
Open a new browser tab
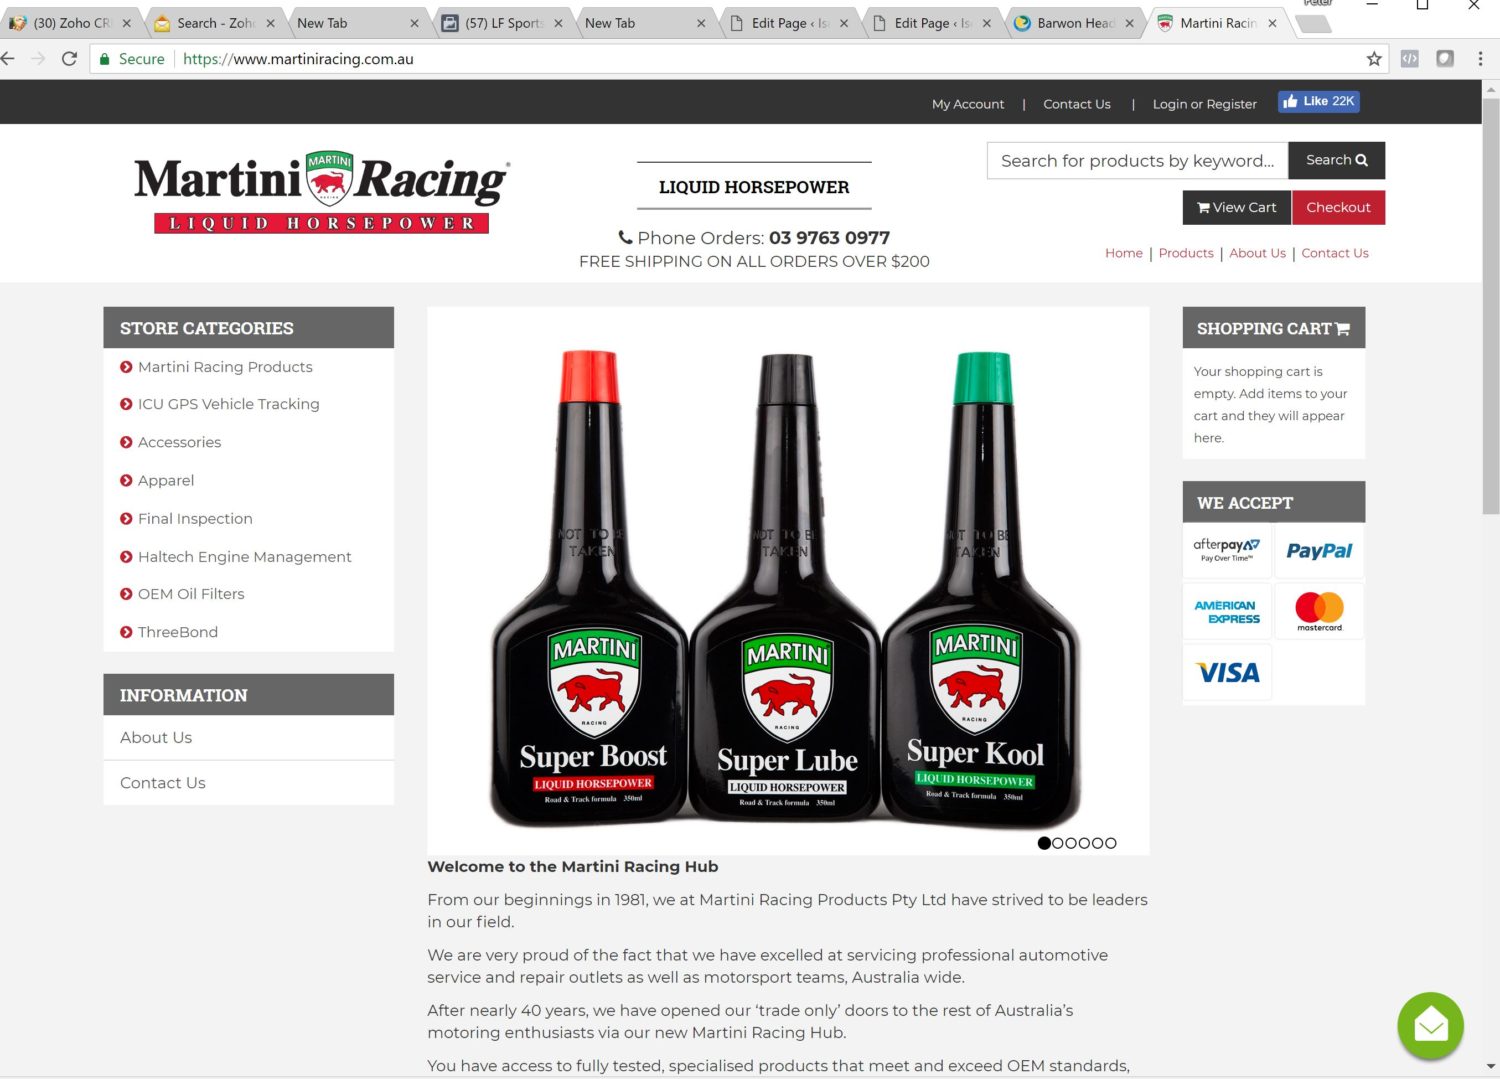tap(1313, 24)
